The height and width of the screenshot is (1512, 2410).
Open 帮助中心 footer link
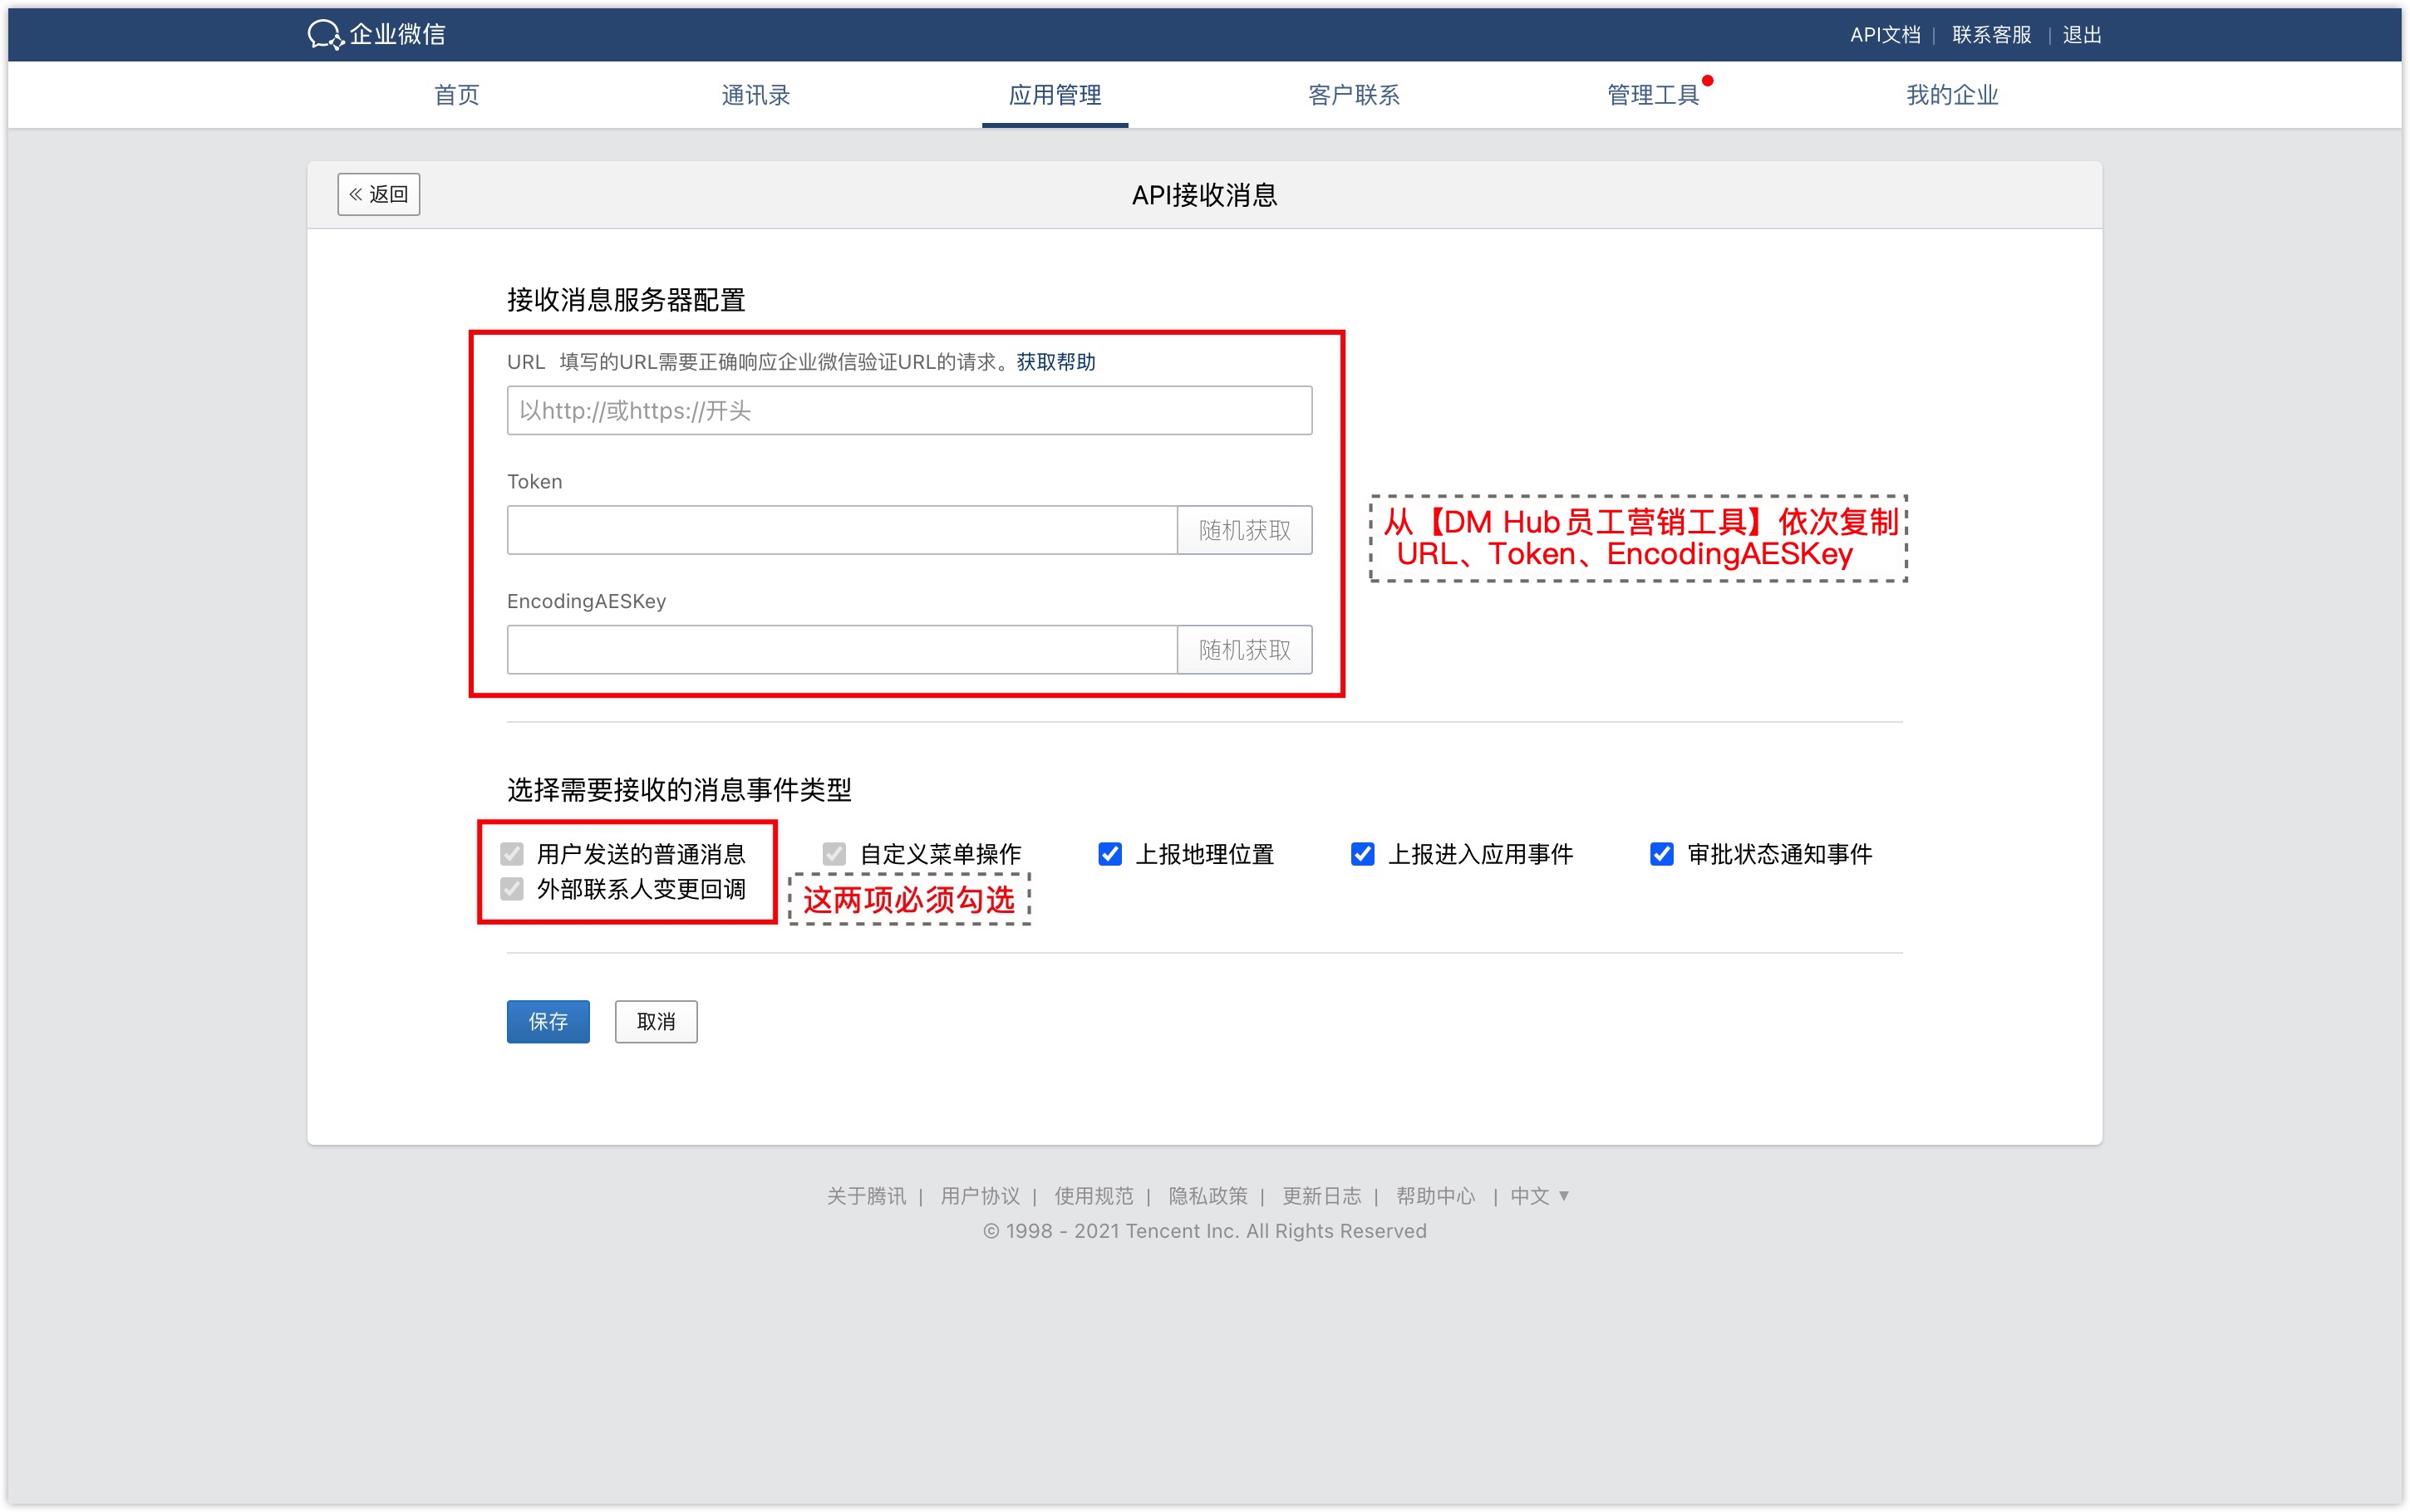click(1436, 1196)
